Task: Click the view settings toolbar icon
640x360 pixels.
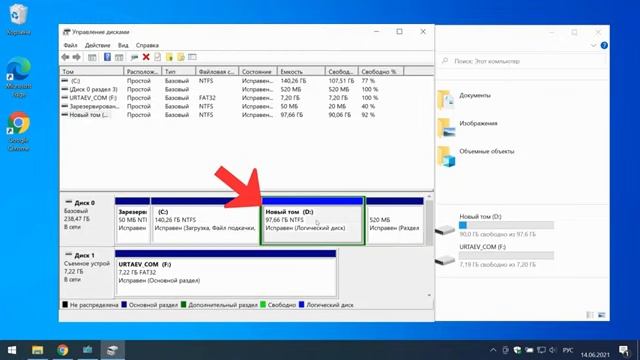Action: 192,57
